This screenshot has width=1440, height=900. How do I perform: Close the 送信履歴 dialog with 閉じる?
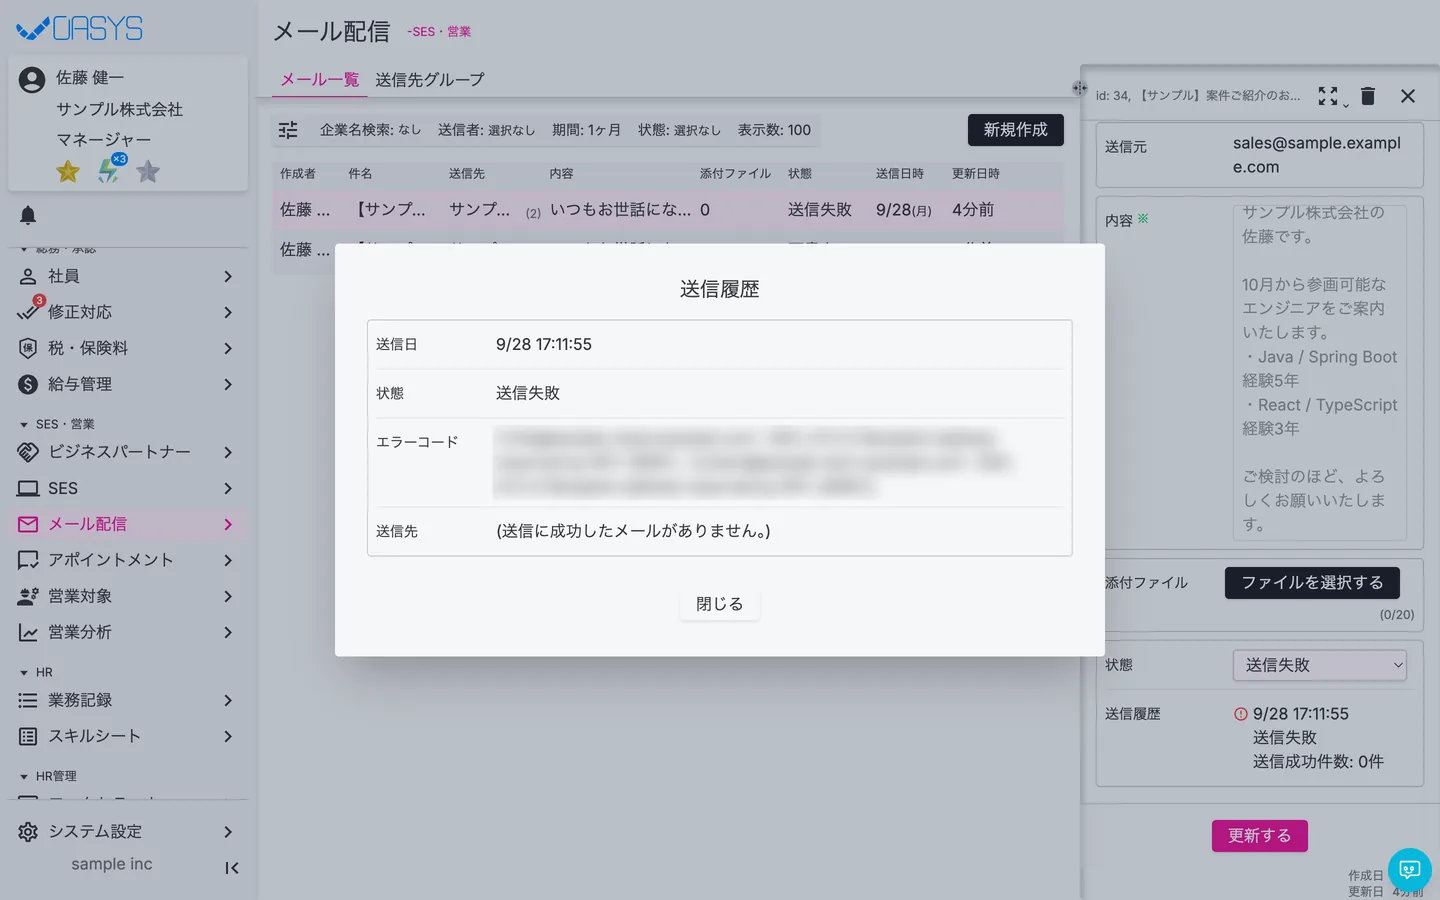[720, 604]
